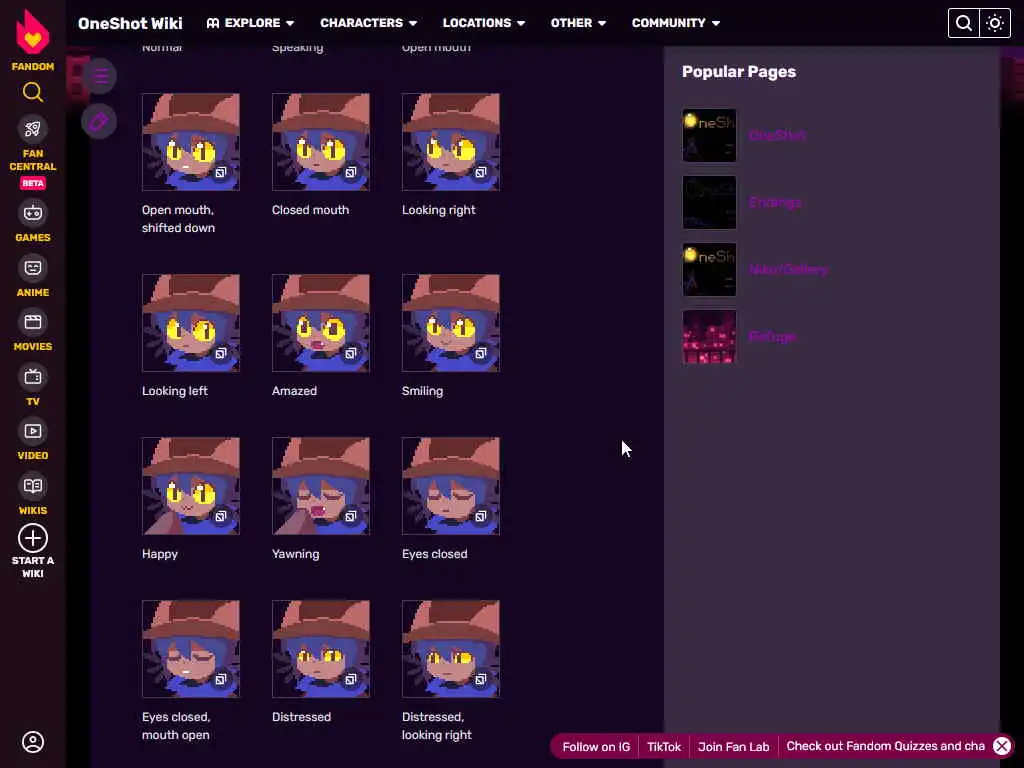Open the Smiling Niko thumbnail
The width and height of the screenshot is (1024, 768).
coord(451,323)
